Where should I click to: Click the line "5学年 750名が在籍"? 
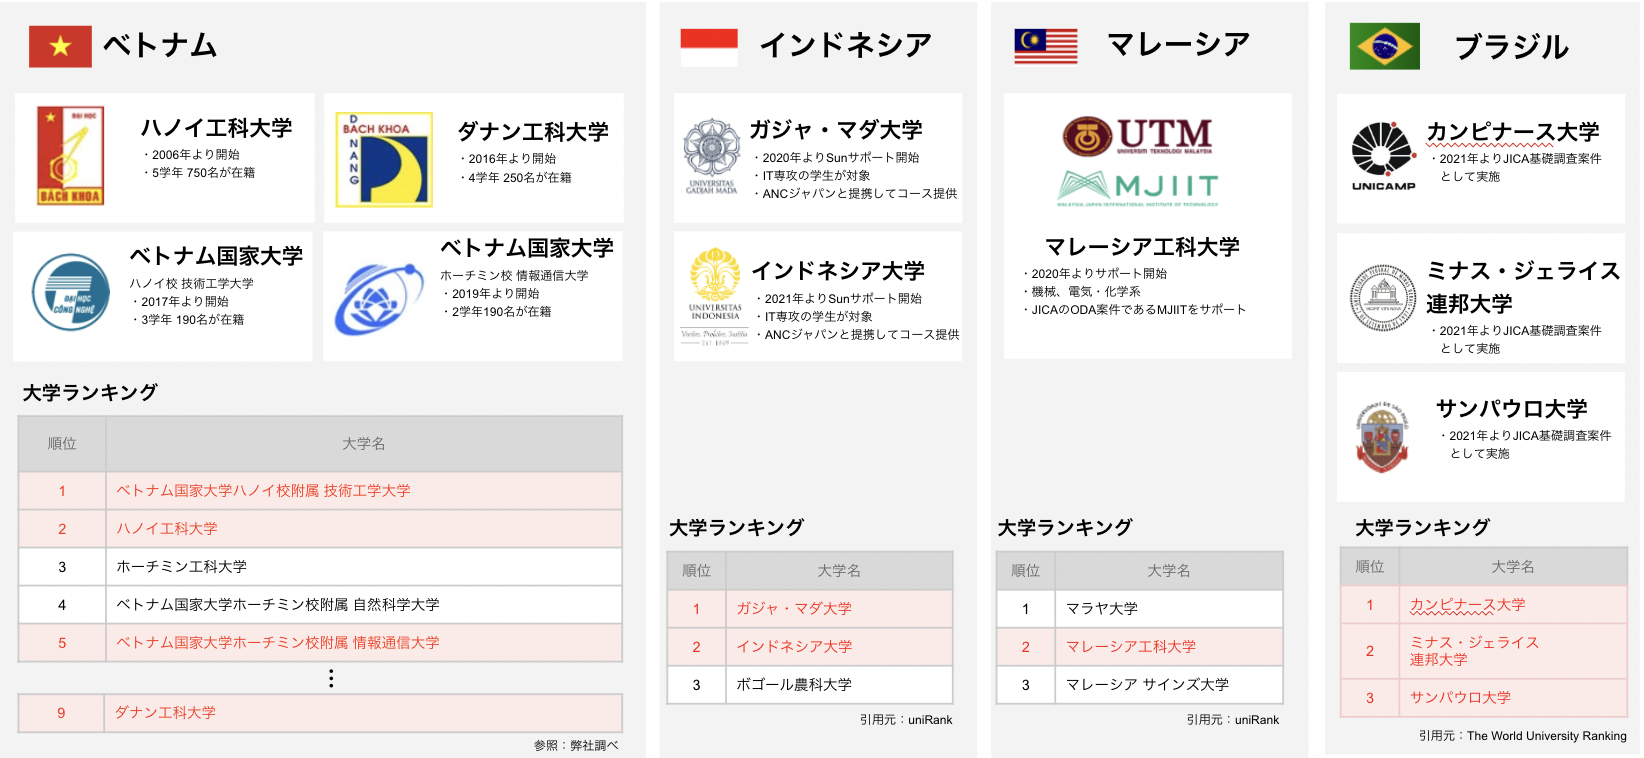[198, 173]
